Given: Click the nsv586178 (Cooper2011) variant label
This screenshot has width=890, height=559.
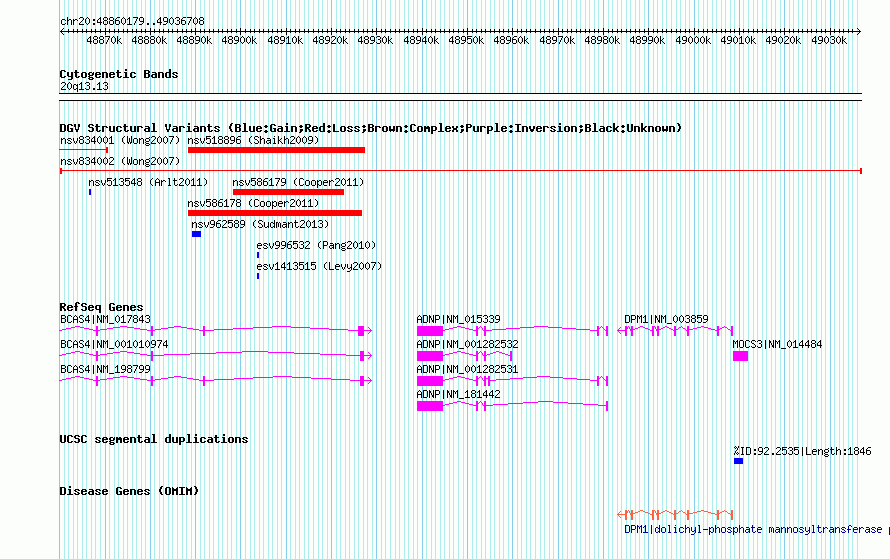Looking at the screenshot, I should click(x=253, y=203).
